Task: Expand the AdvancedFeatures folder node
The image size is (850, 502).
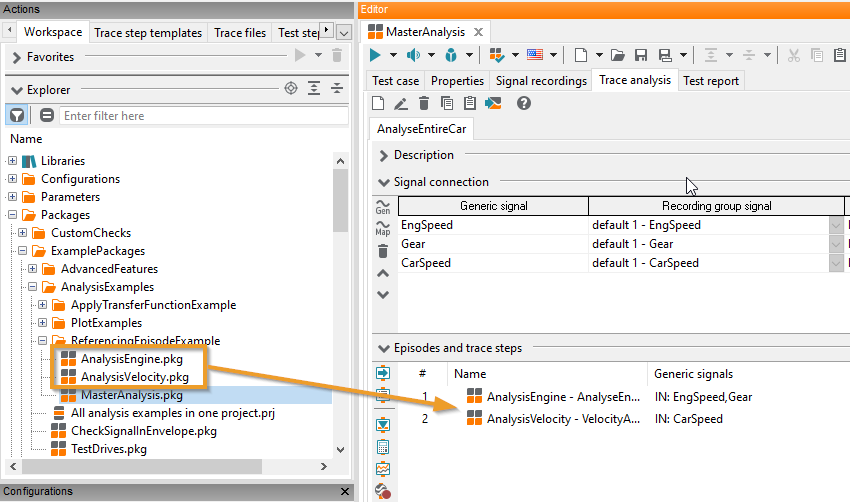Action: point(33,269)
